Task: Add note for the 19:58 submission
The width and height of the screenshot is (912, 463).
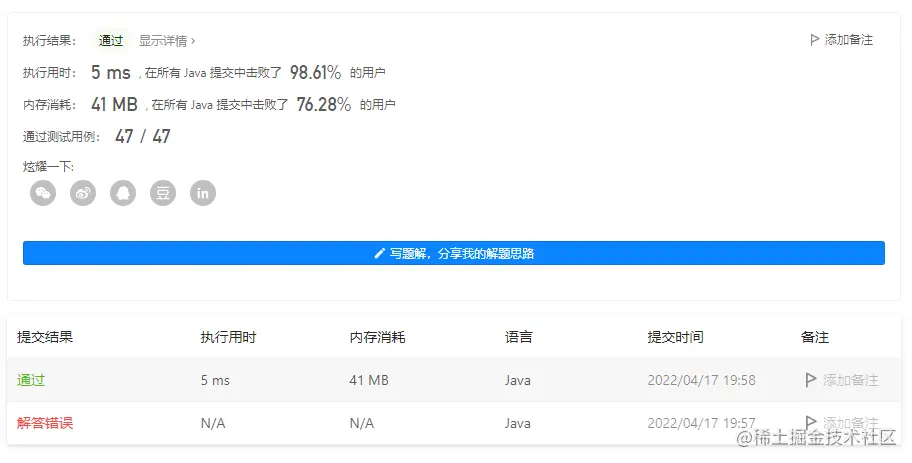Action: click(842, 380)
